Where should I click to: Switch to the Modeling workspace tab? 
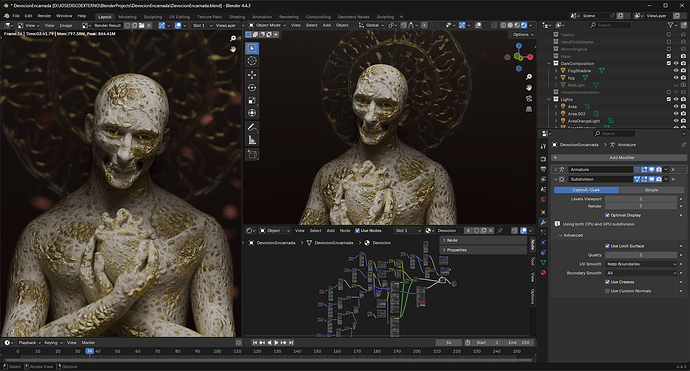[127, 17]
